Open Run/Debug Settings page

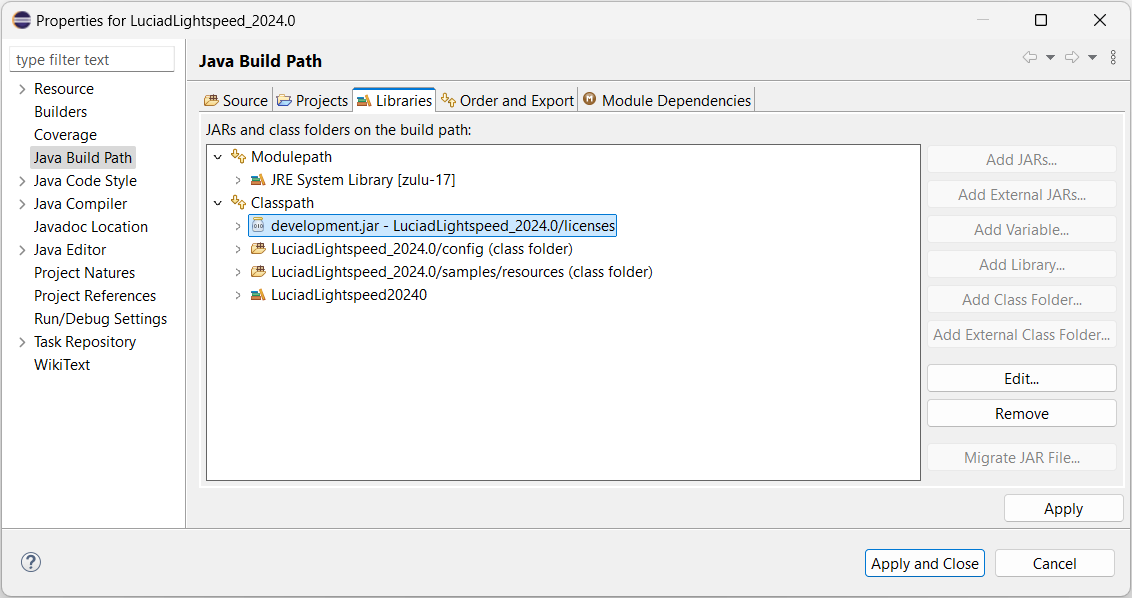(100, 319)
